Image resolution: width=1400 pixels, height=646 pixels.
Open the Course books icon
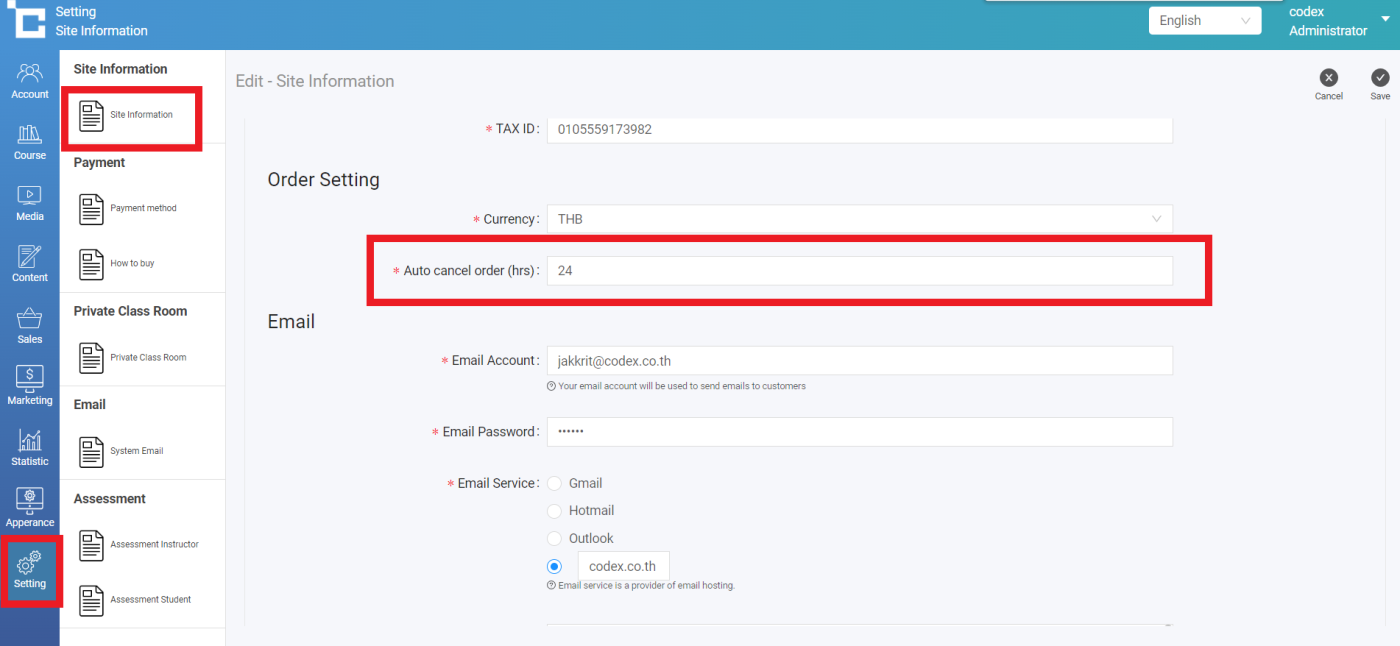[30, 141]
